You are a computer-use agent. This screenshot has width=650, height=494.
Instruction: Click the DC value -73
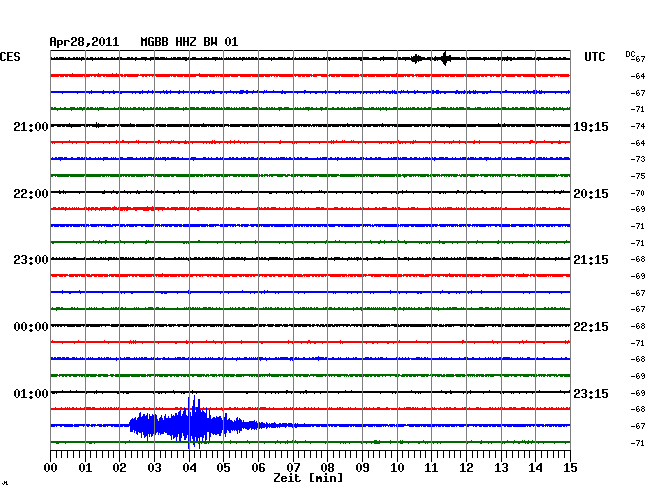[638, 159]
